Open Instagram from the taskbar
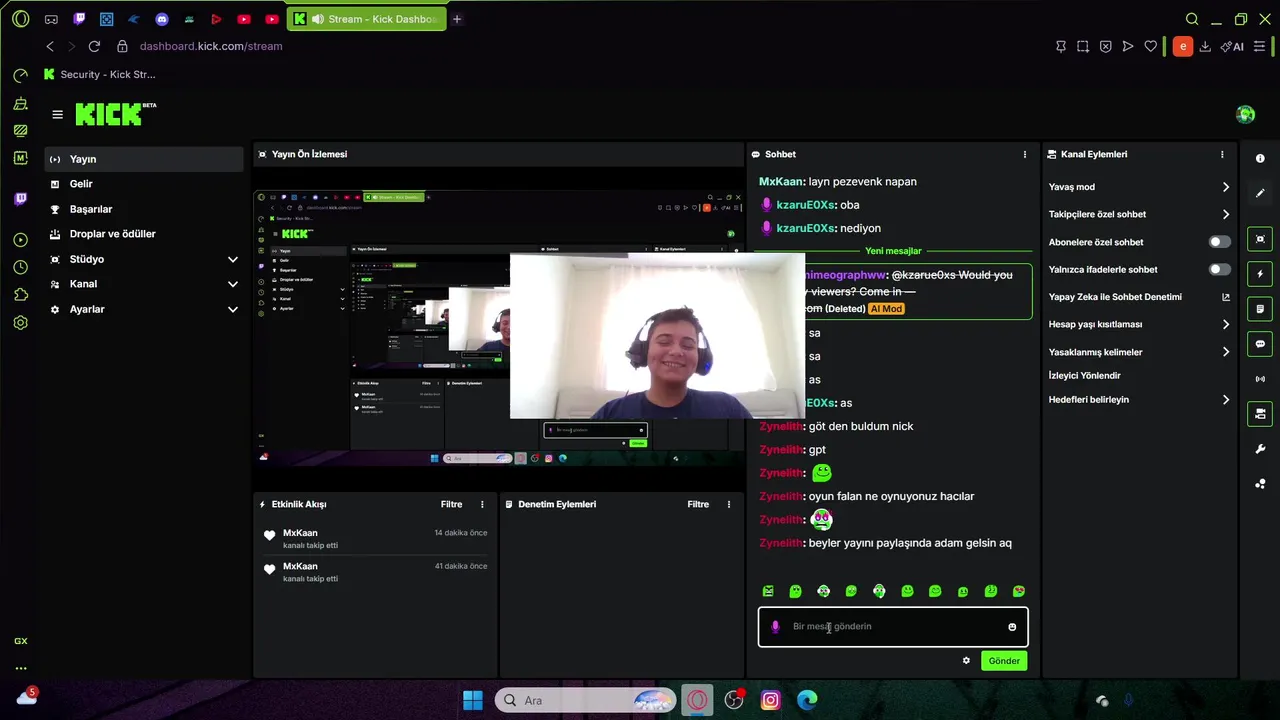 point(770,700)
